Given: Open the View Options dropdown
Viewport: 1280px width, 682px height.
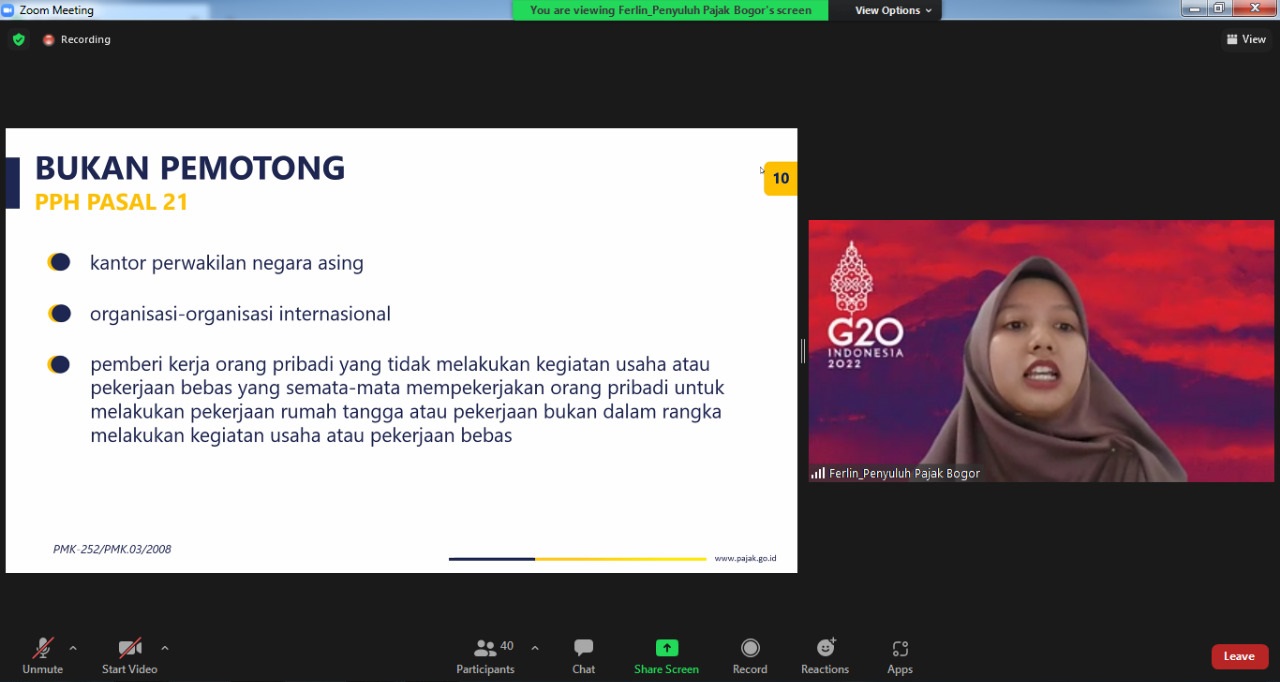Looking at the screenshot, I should 892,10.
